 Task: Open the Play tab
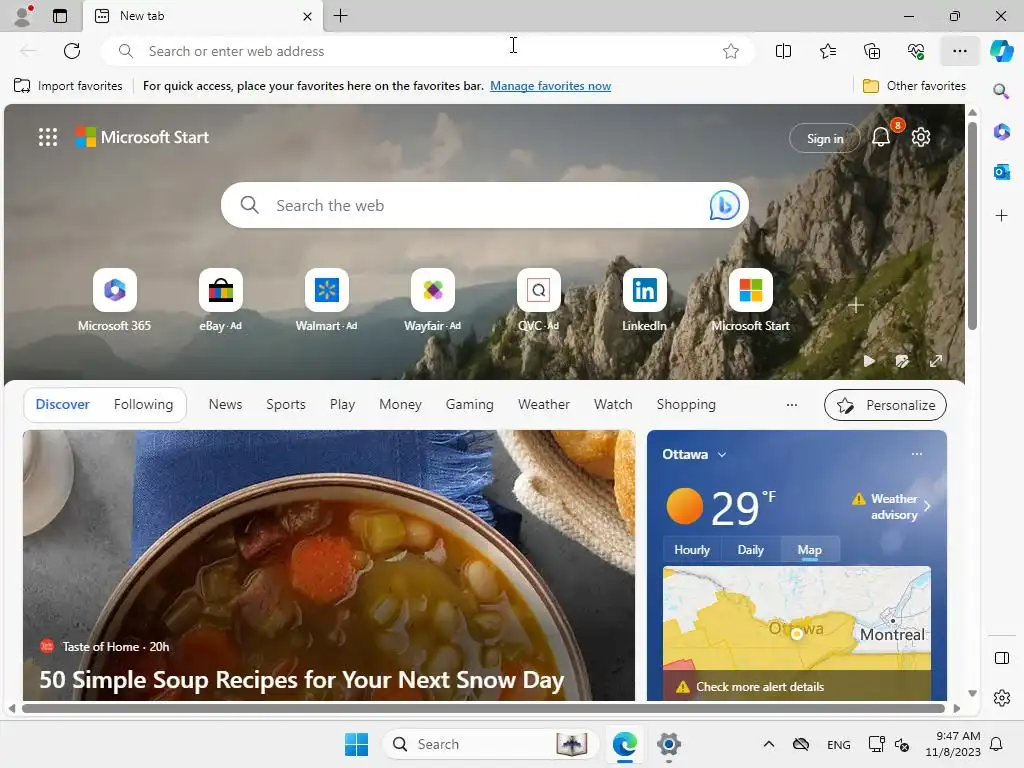[342, 404]
